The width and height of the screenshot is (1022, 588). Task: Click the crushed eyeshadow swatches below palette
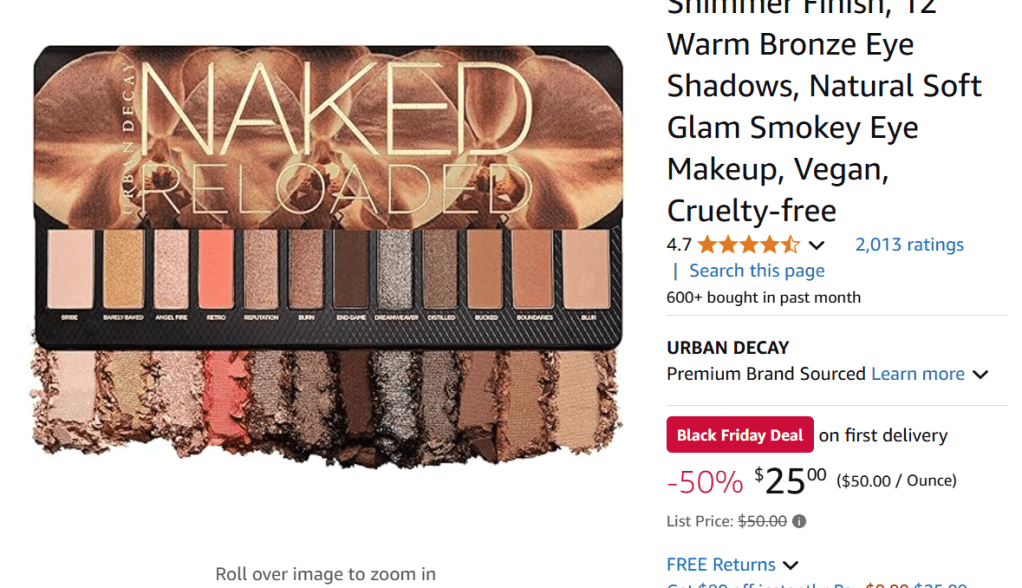tap(326, 402)
